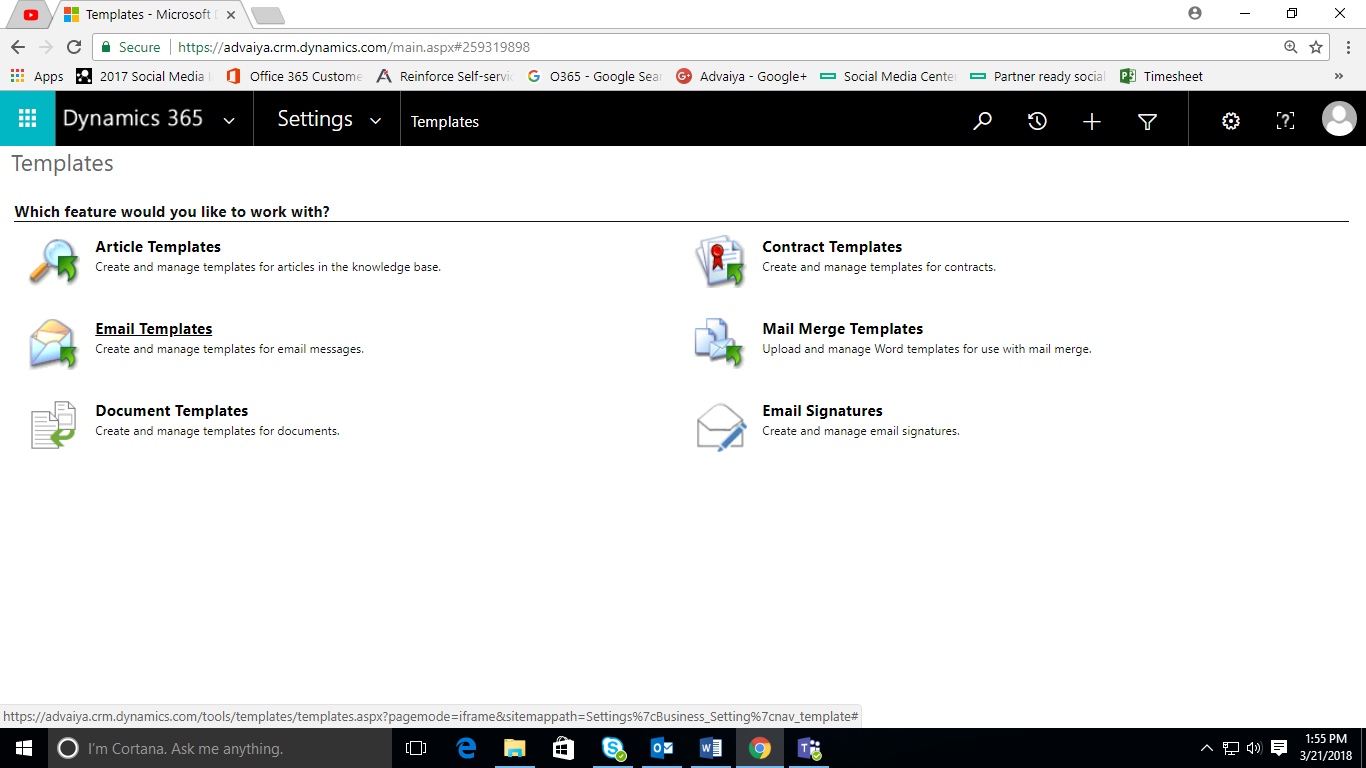Open Advanced Find funnel icon

click(x=1147, y=121)
